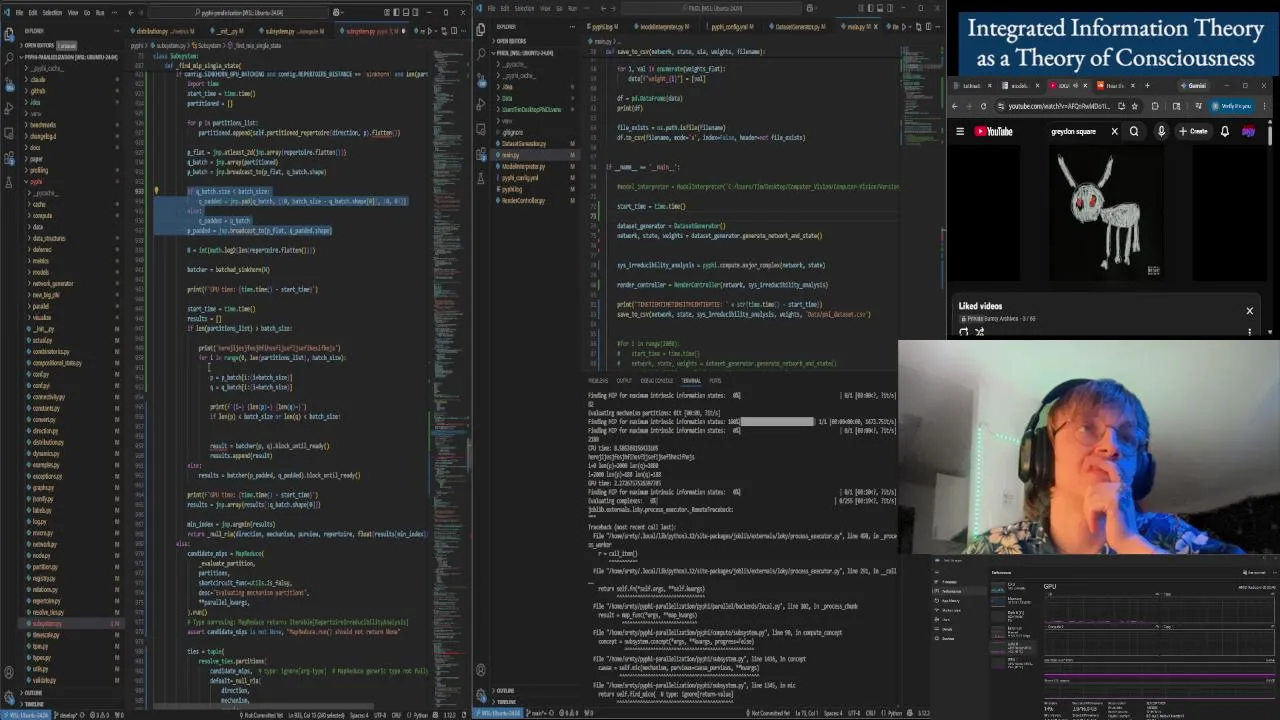Image resolution: width=1280 pixels, height=720 pixels.
Task: Toggle loop on Liked videos playlist
Action: tap(964, 332)
